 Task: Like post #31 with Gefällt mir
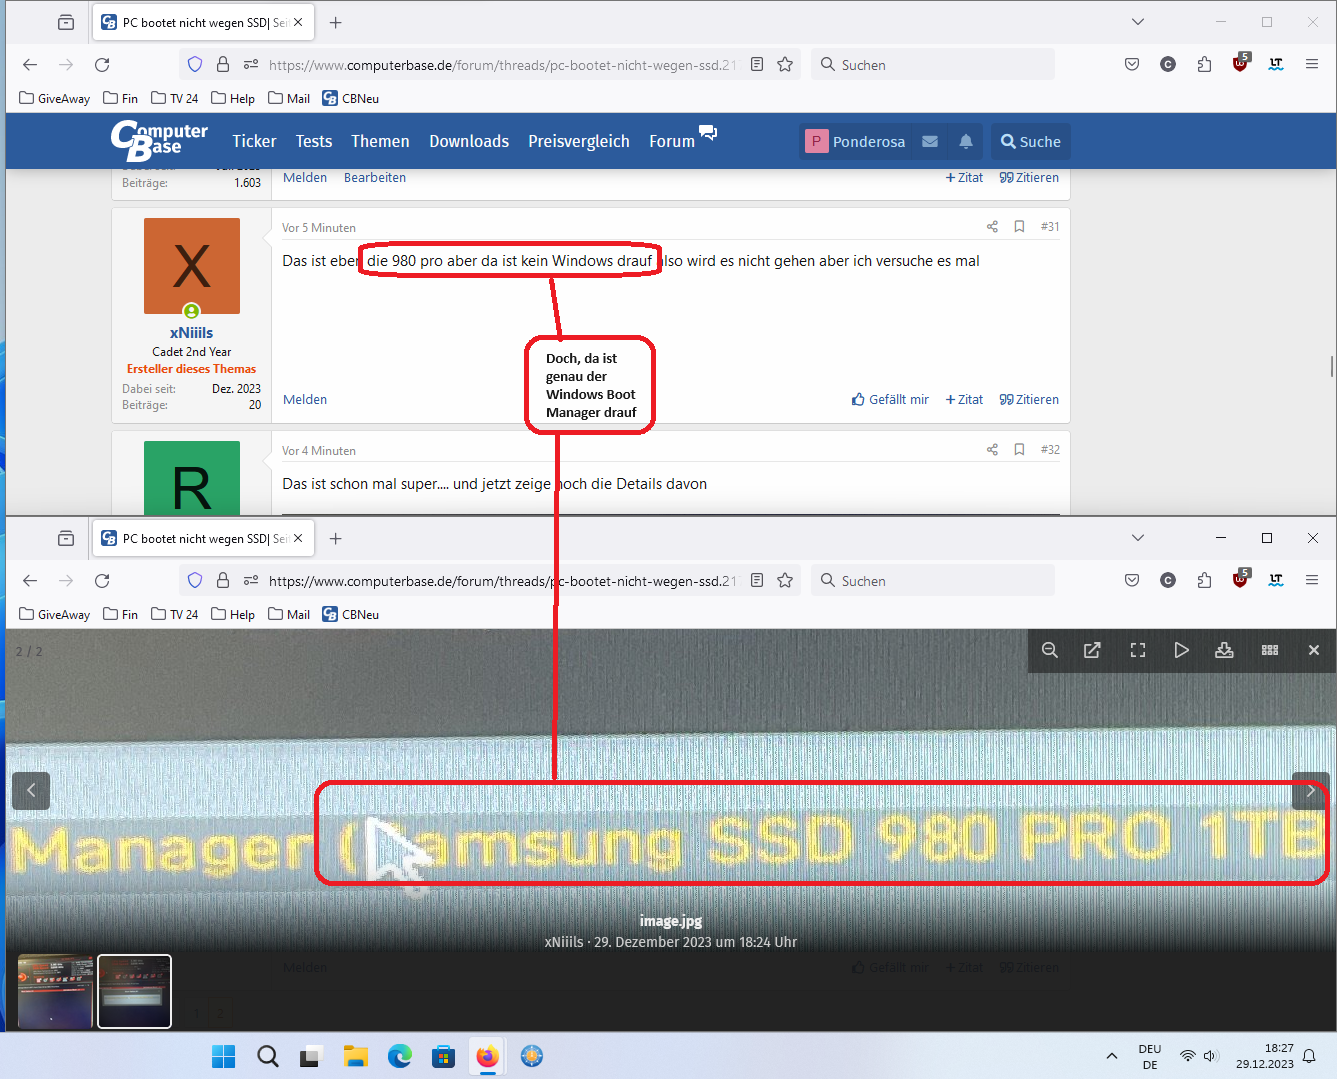pos(890,399)
